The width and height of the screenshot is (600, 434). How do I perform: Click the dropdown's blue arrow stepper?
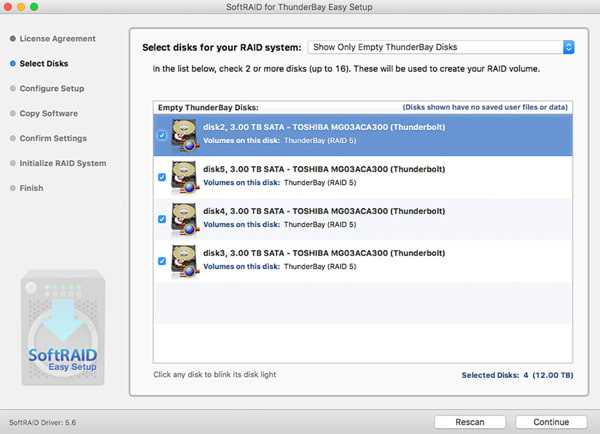tap(568, 47)
